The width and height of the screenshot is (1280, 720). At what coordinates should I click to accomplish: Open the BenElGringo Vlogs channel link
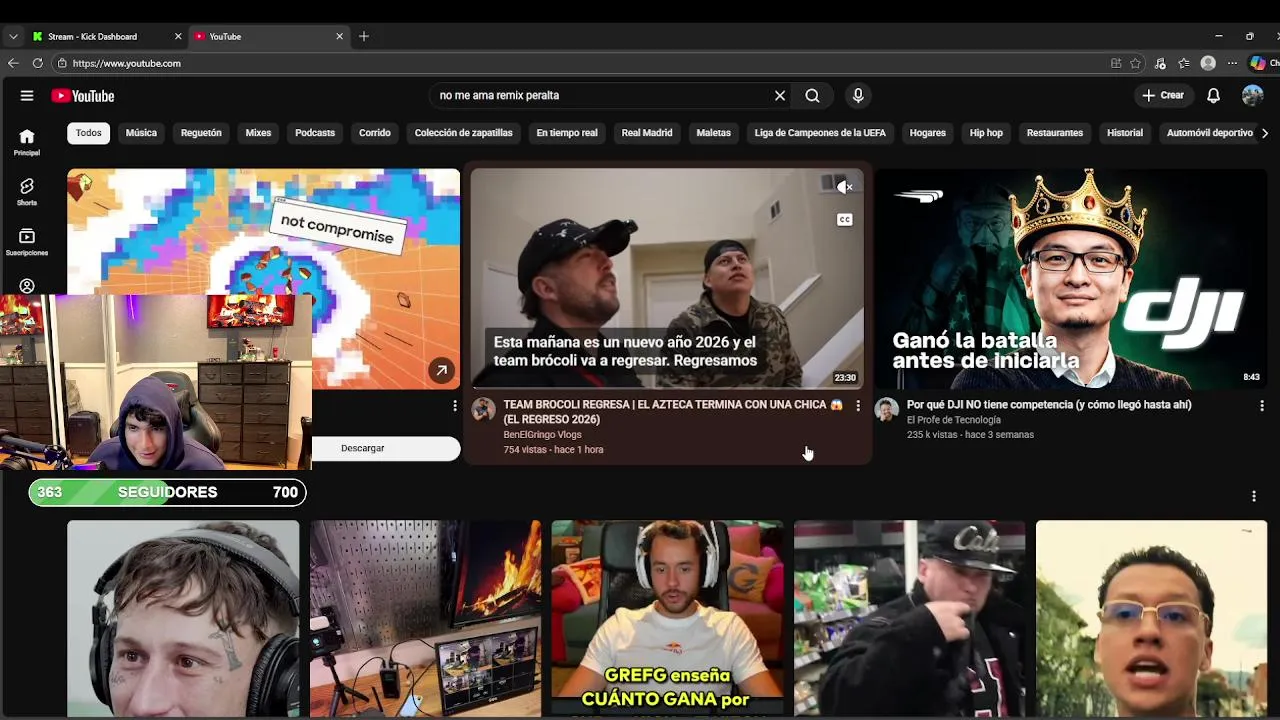click(542, 435)
